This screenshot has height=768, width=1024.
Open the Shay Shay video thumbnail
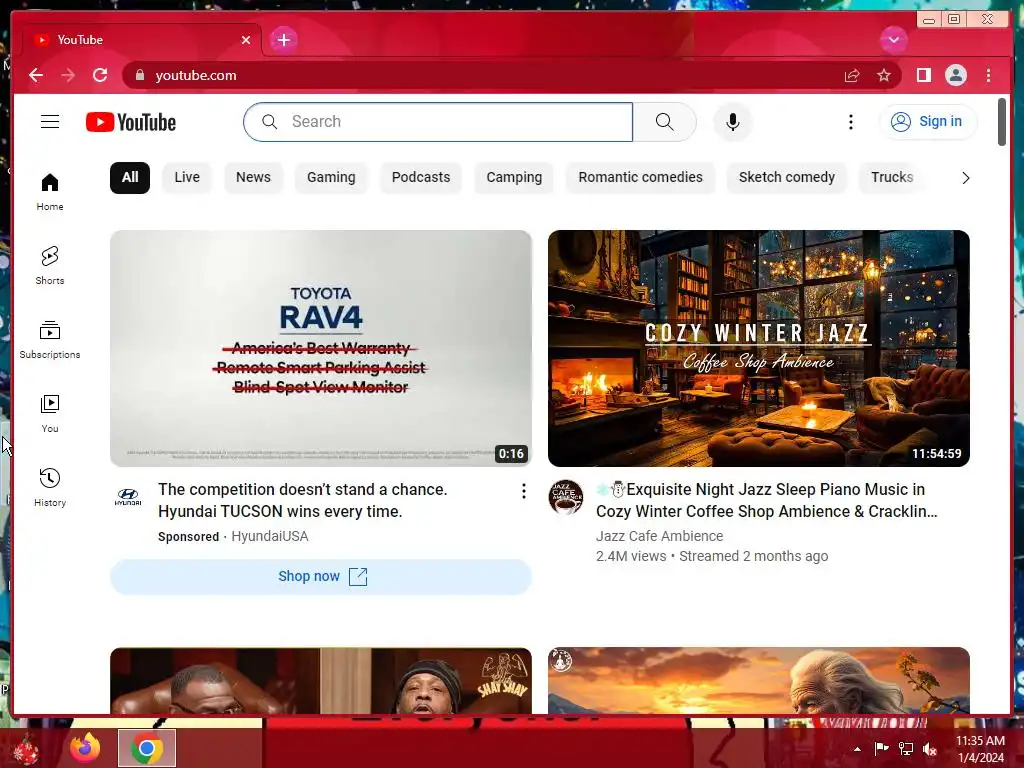321,680
